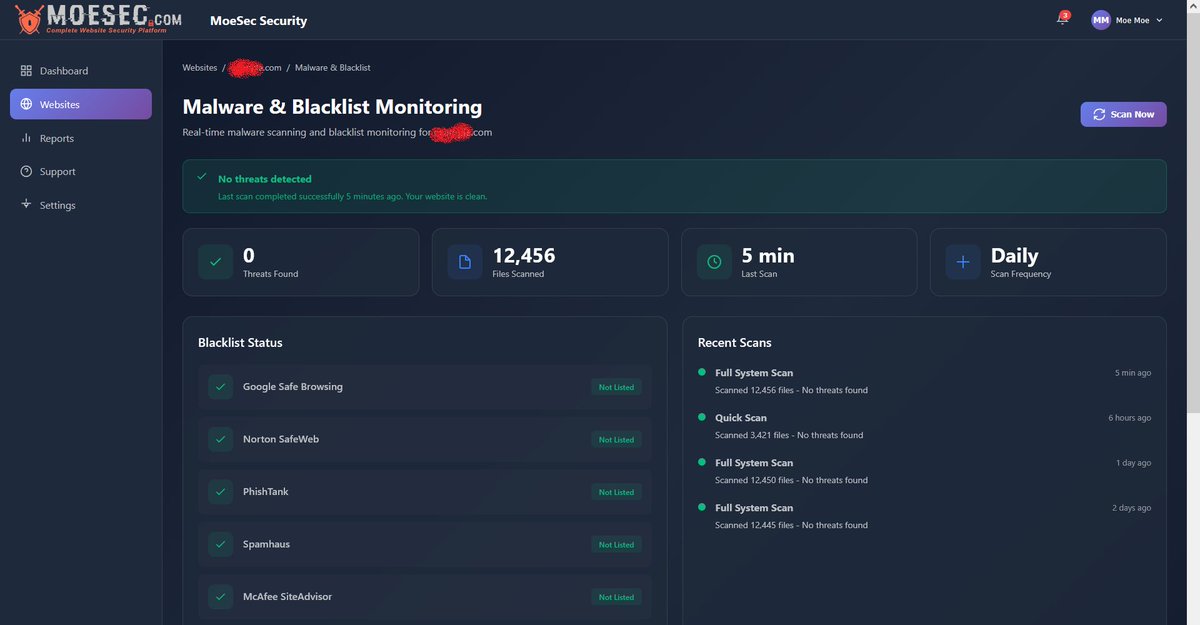
Task: Click the Files Scanned document icon
Action: tap(463, 261)
